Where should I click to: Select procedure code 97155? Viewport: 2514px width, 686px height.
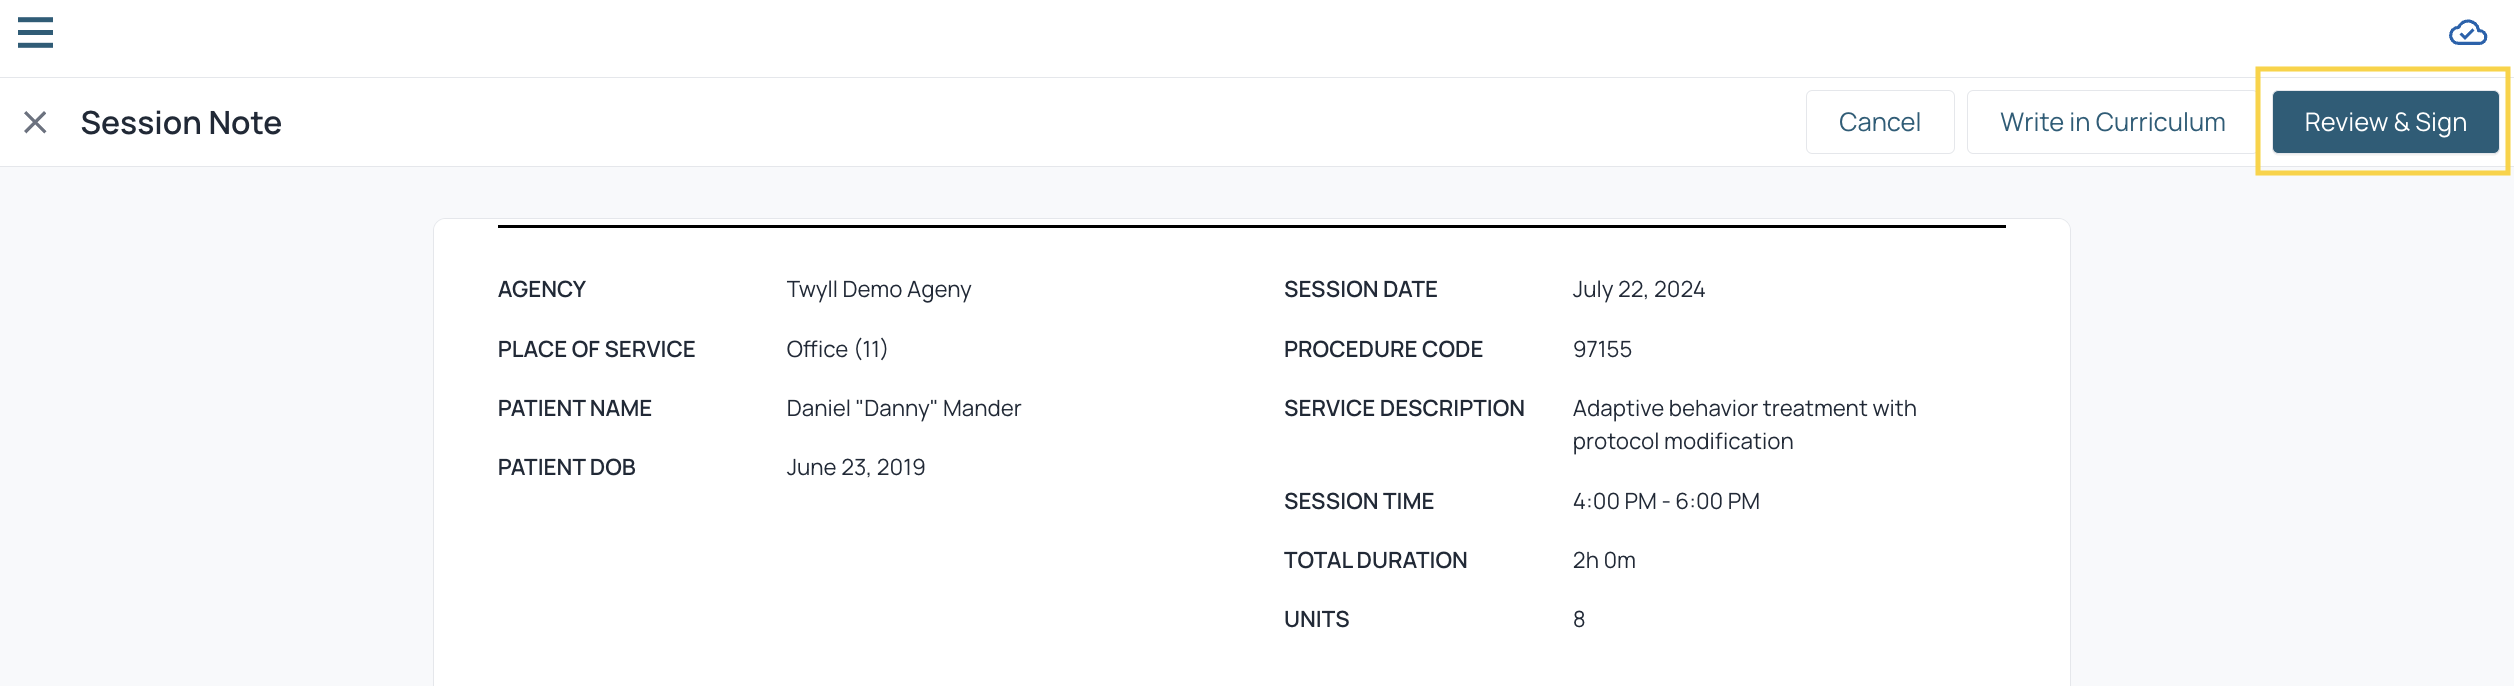point(1601,349)
